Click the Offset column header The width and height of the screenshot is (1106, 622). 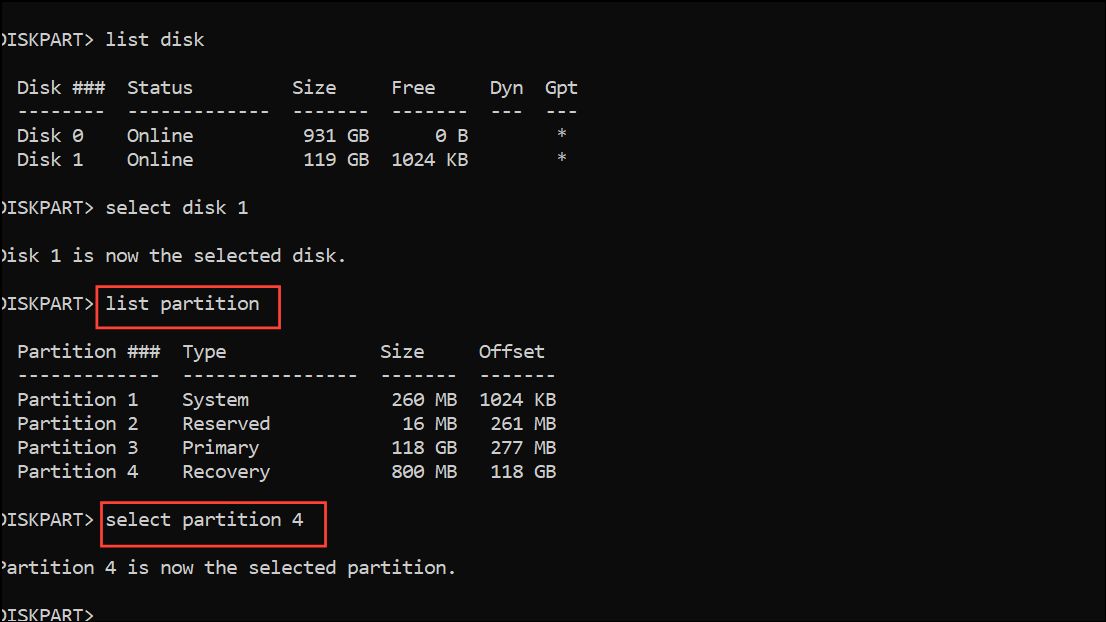(x=511, y=351)
